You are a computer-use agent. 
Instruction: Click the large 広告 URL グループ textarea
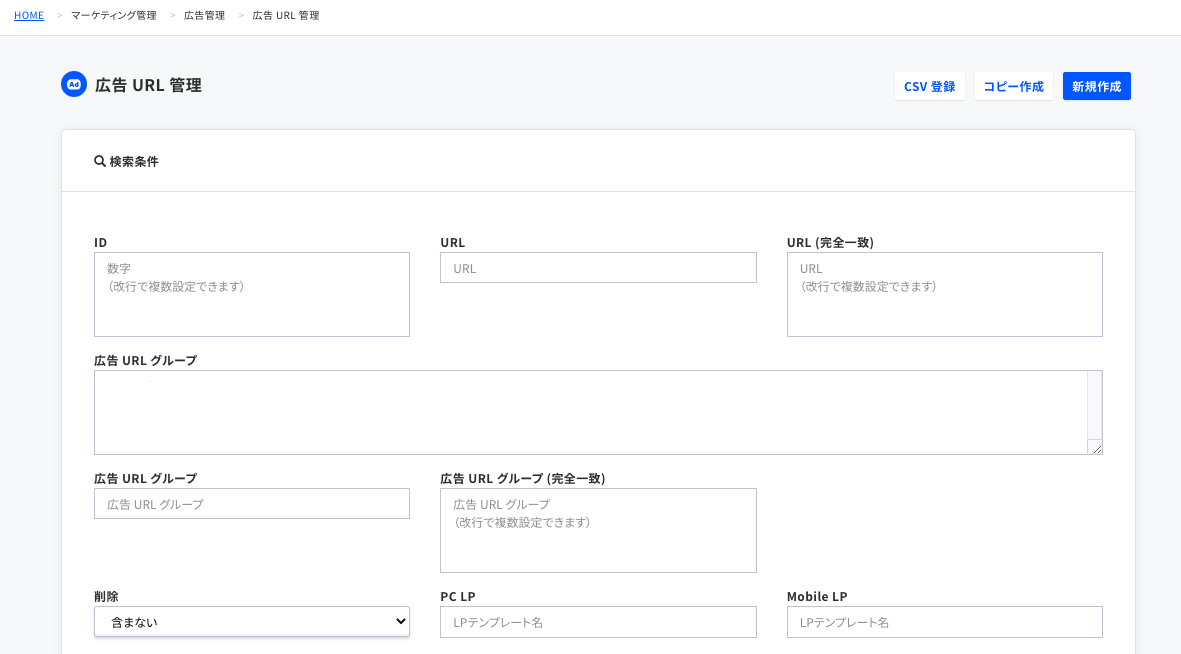click(598, 410)
